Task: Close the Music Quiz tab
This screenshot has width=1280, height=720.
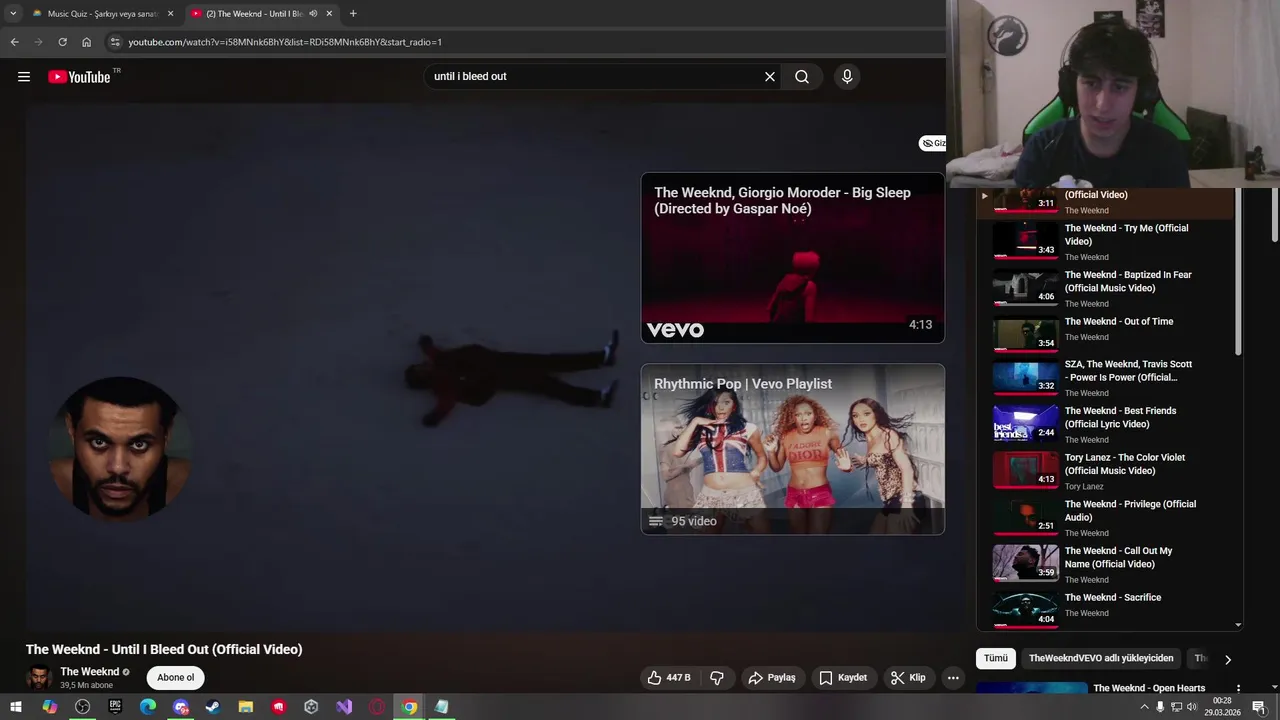Action: 170,14
